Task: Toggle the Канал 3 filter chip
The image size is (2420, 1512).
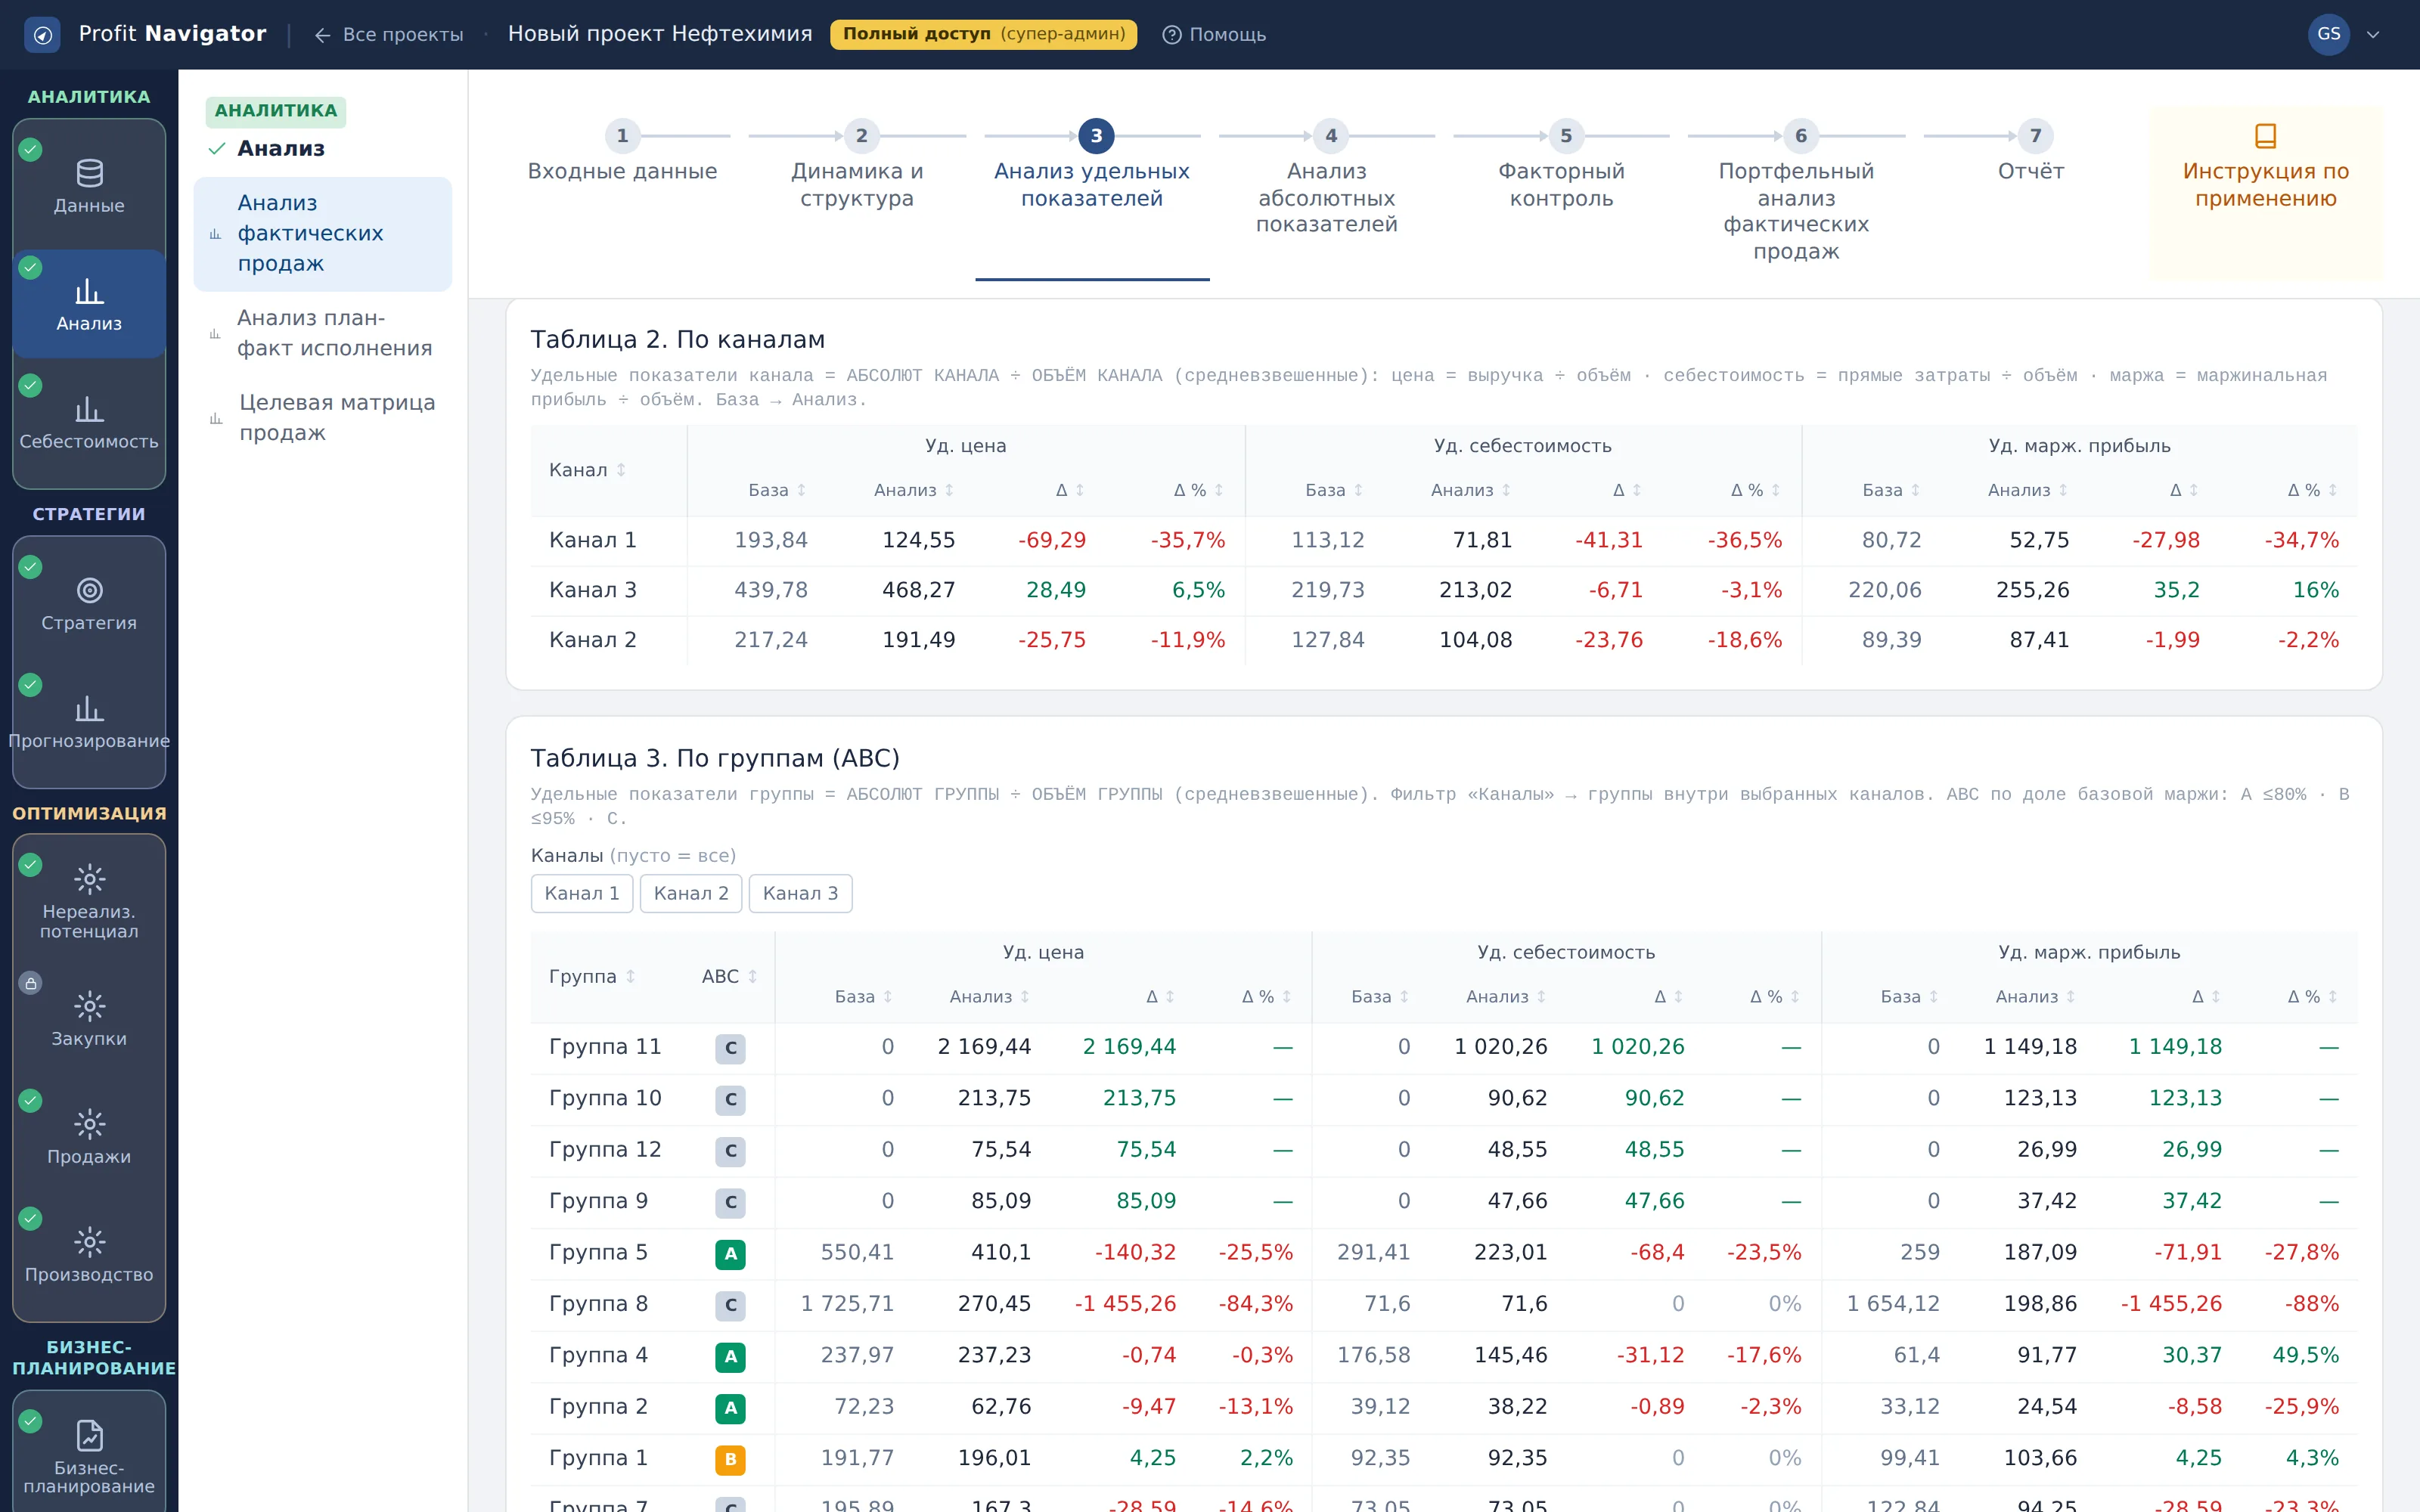Action: [800, 893]
